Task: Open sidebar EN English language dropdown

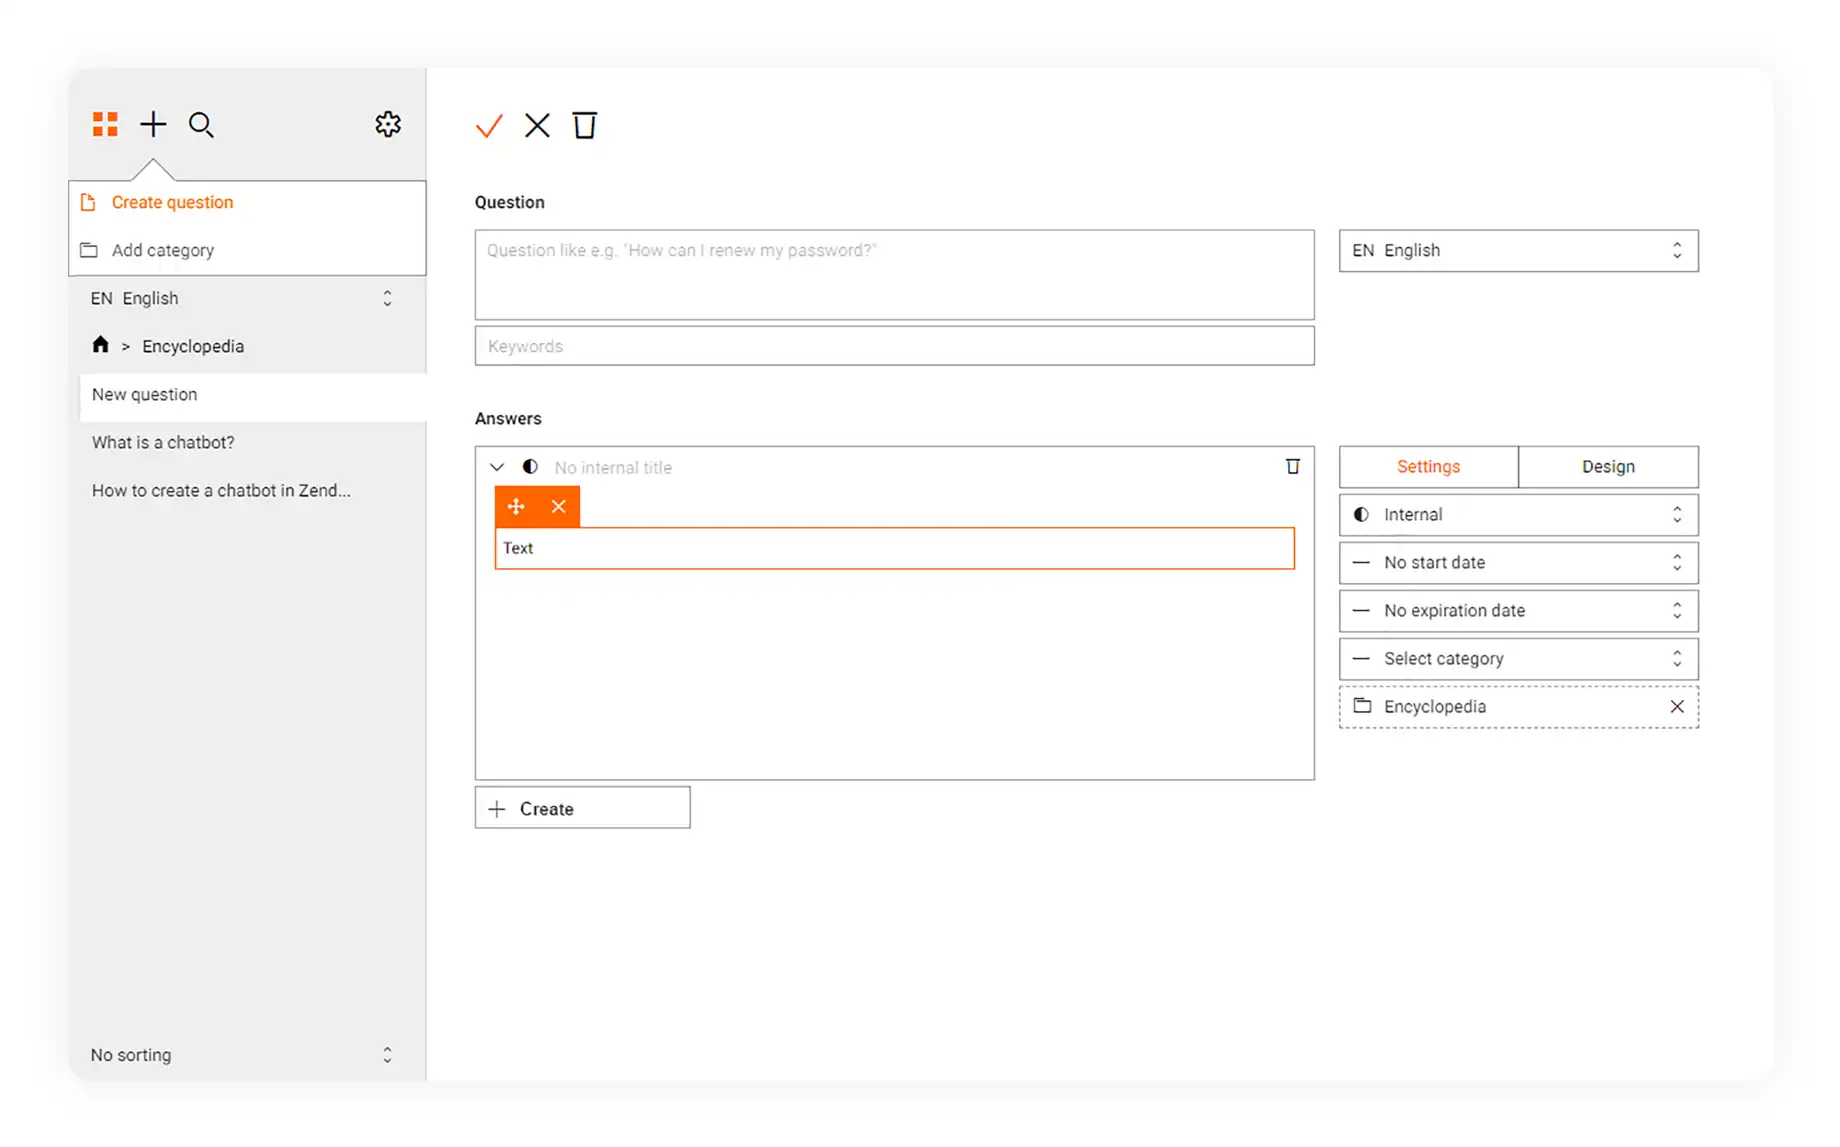Action: pos(242,298)
